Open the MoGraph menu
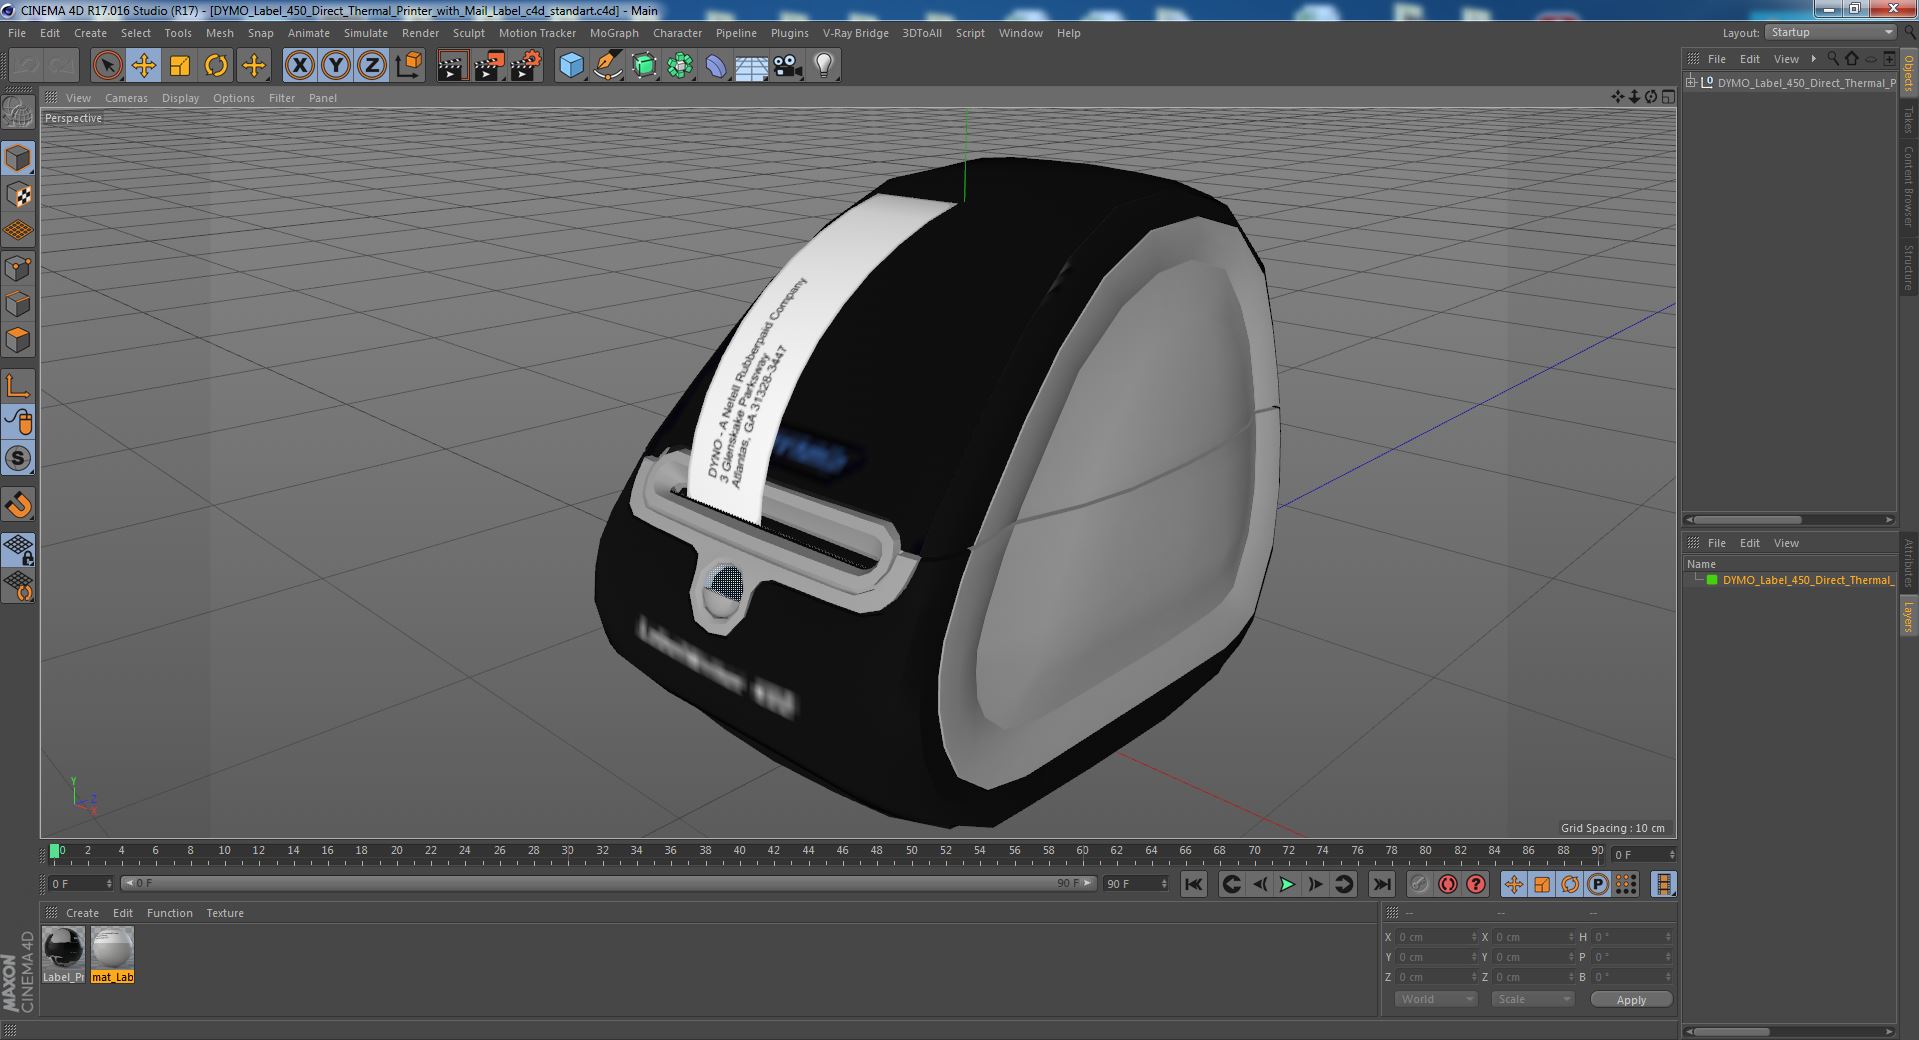Screen dimensions: 1919x1040 [x=614, y=33]
